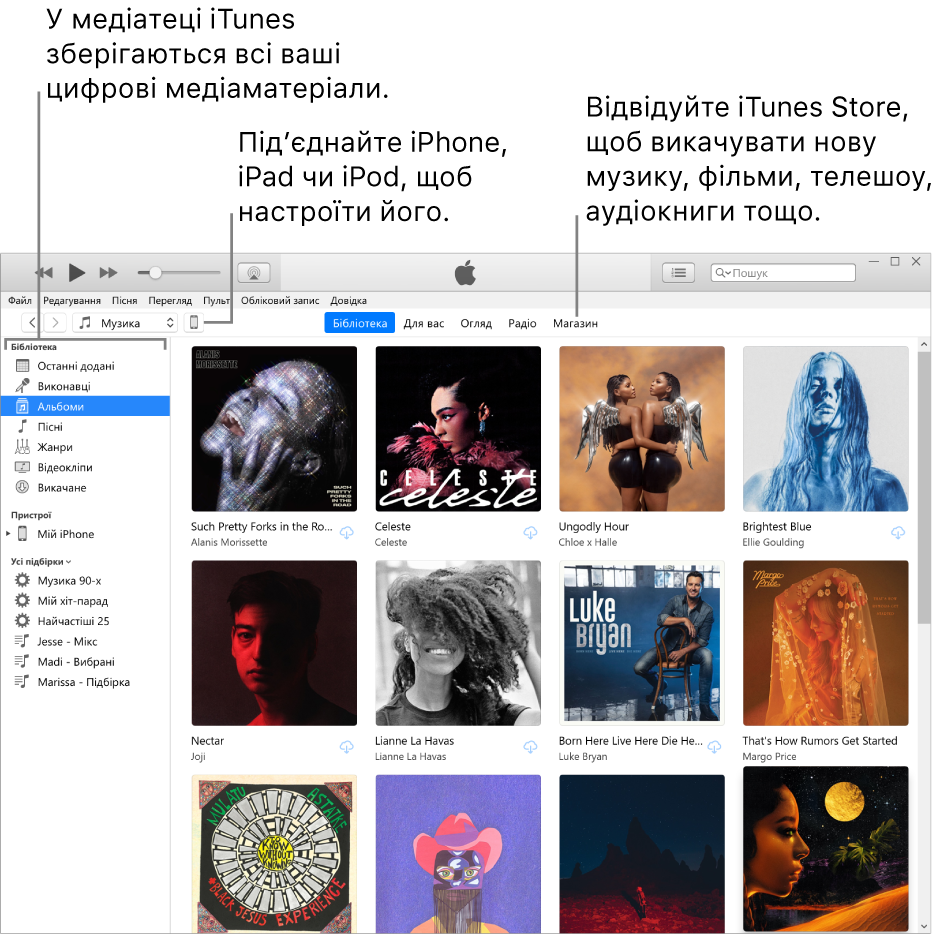Screen dimensions: 939x934
Task: Open the search field magnifier filter
Action: coord(720,272)
